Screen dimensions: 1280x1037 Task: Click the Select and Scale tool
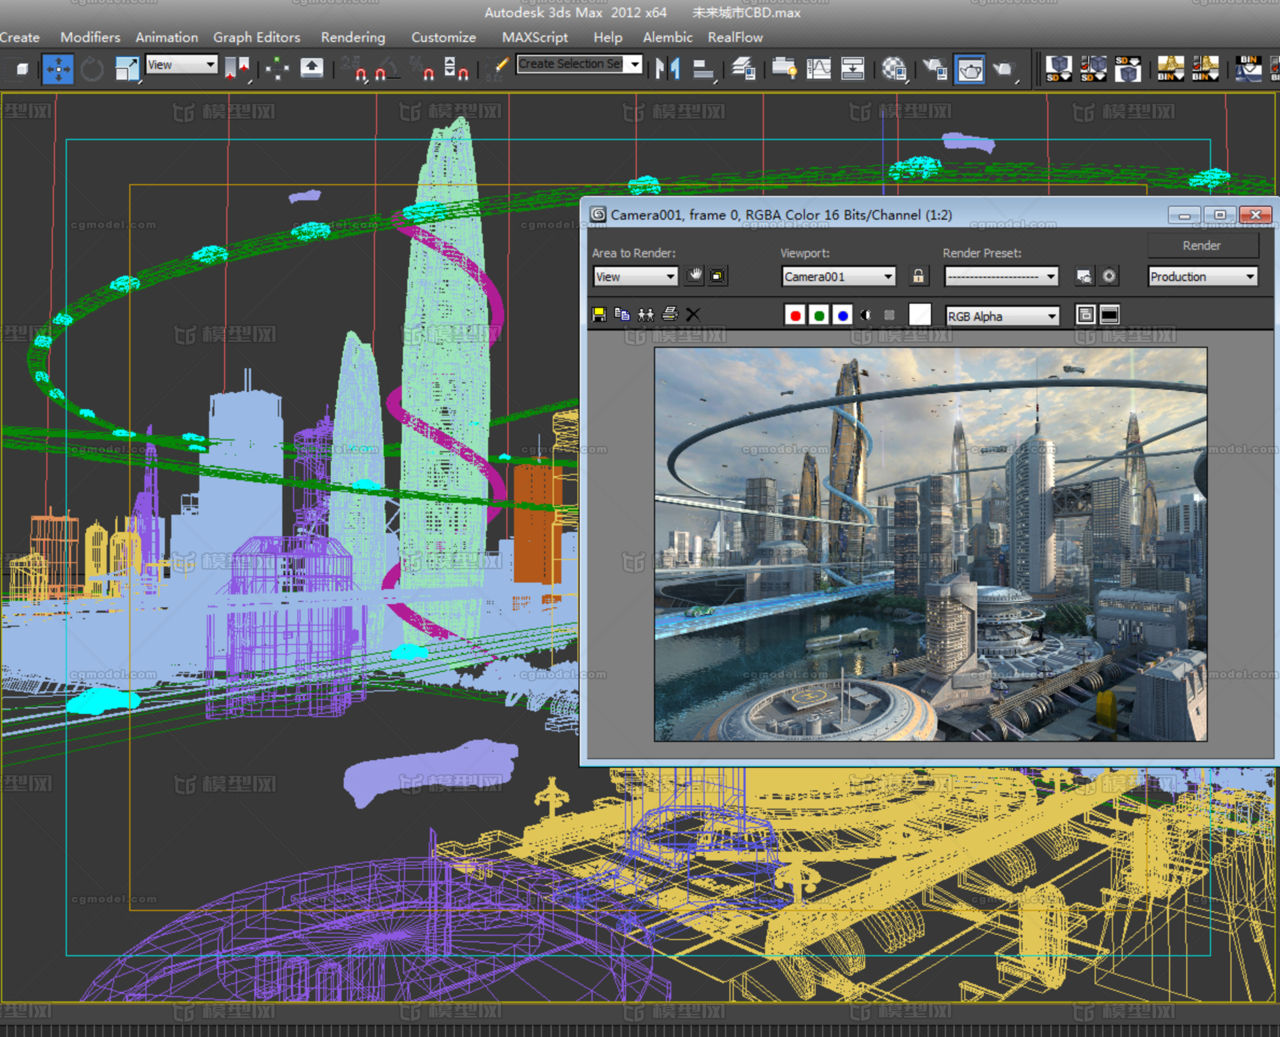pos(127,69)
